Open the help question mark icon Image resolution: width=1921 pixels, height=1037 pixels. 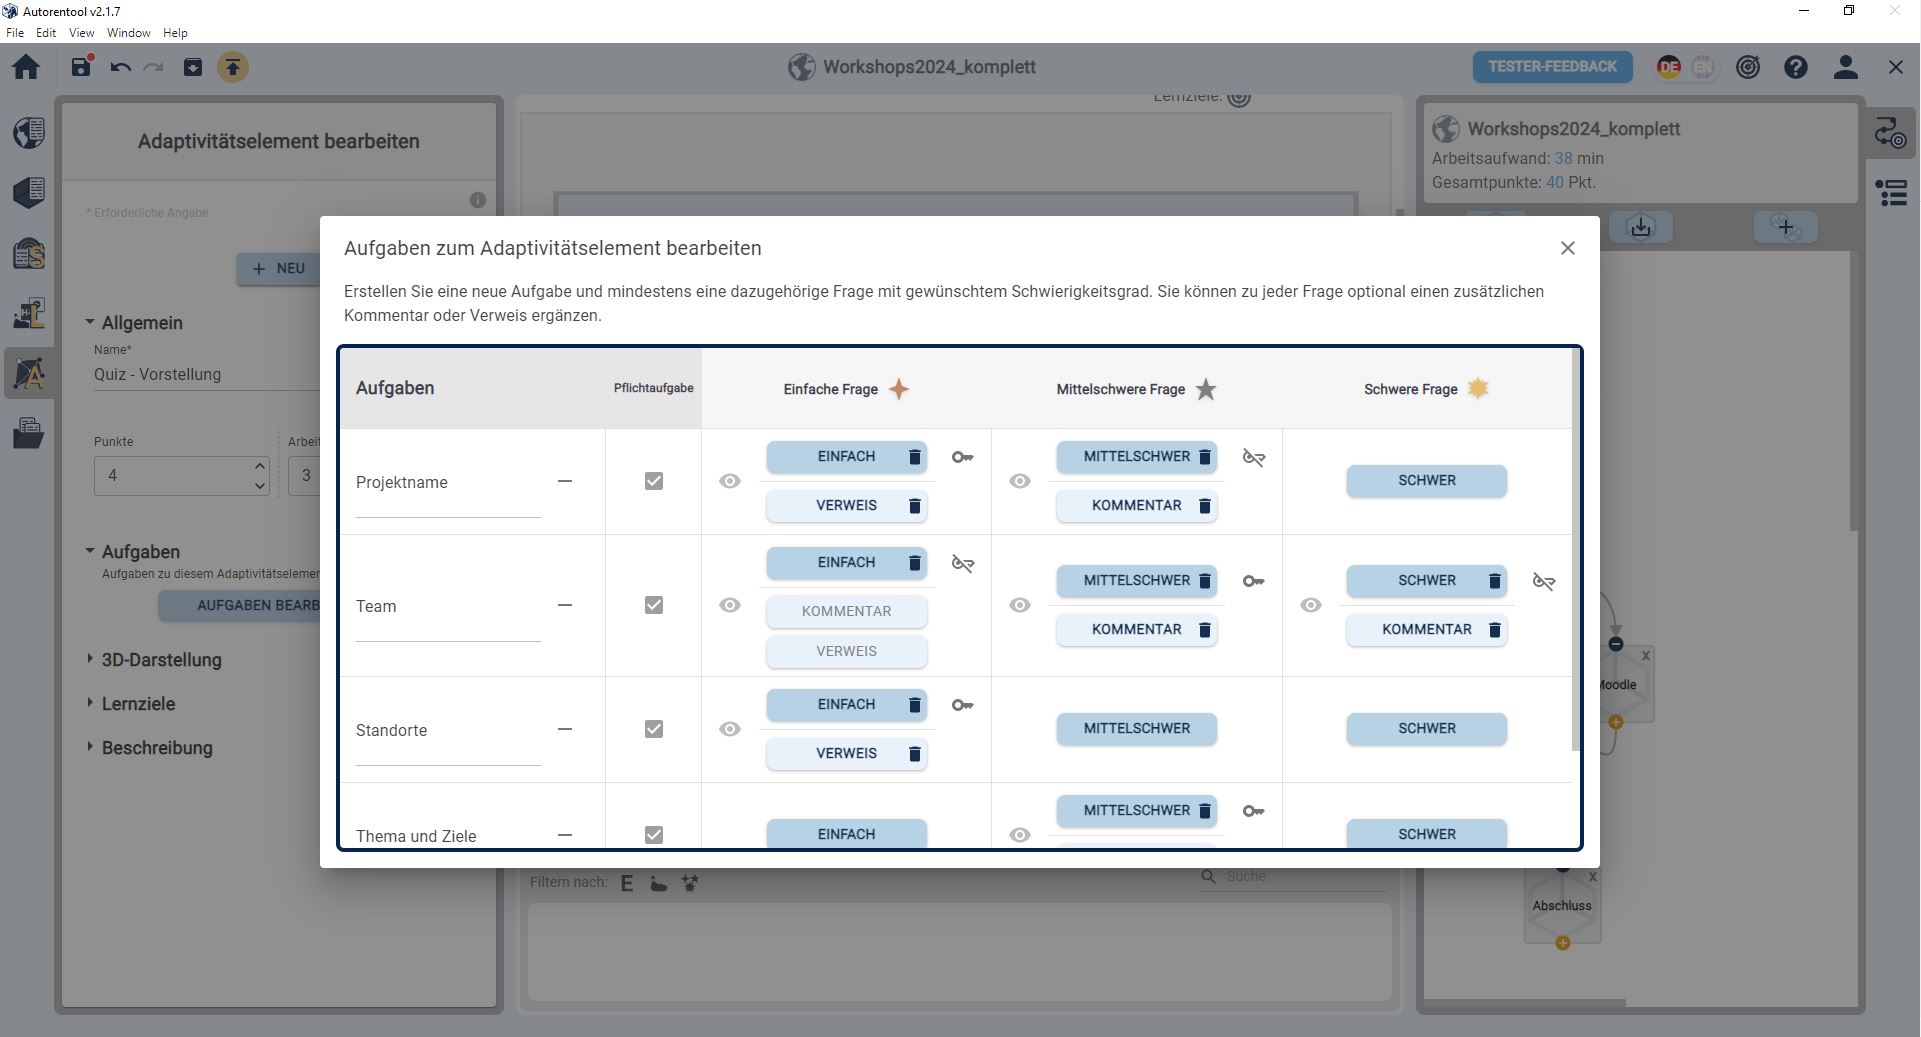click(1795, 67)
